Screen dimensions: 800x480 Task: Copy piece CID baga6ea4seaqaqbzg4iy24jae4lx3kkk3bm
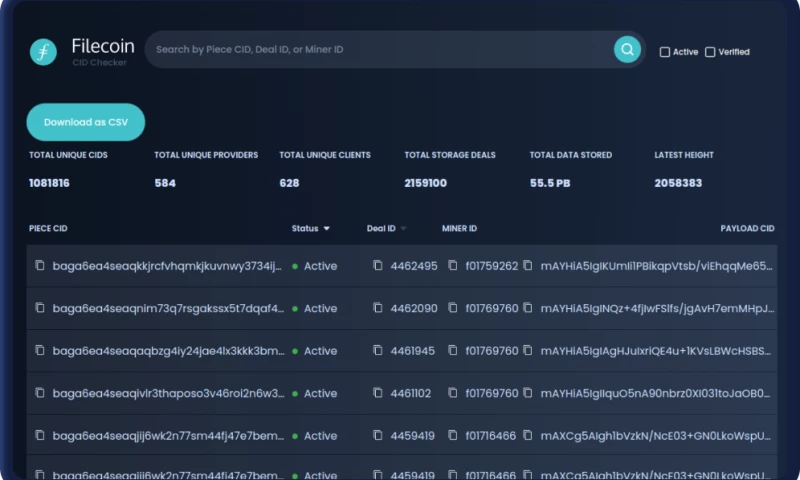[x=39, y=350]
